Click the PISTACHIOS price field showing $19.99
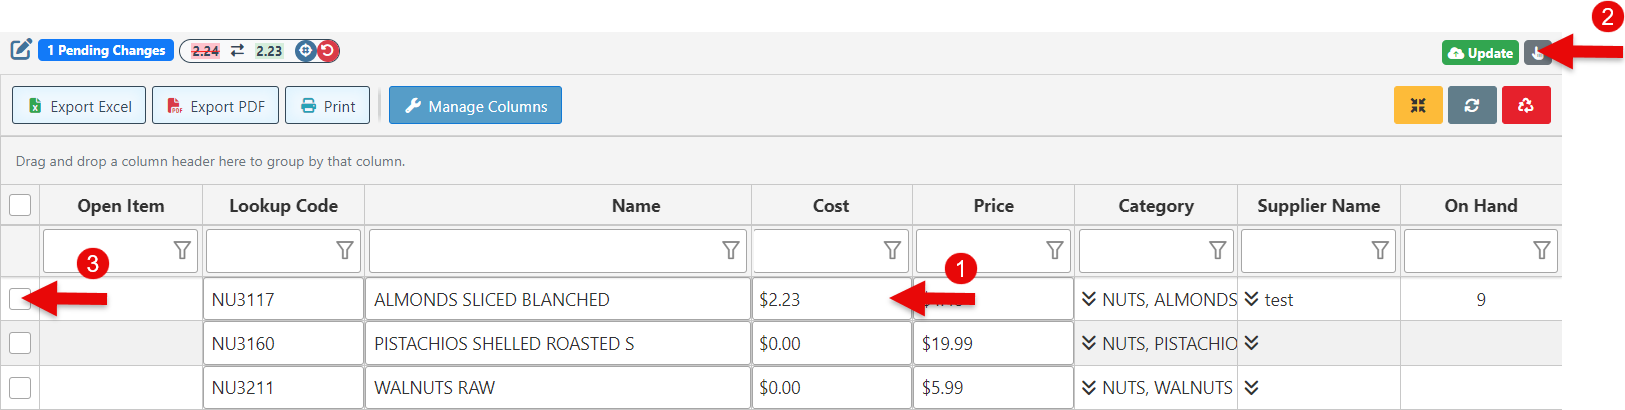 (x=992, y=343)
